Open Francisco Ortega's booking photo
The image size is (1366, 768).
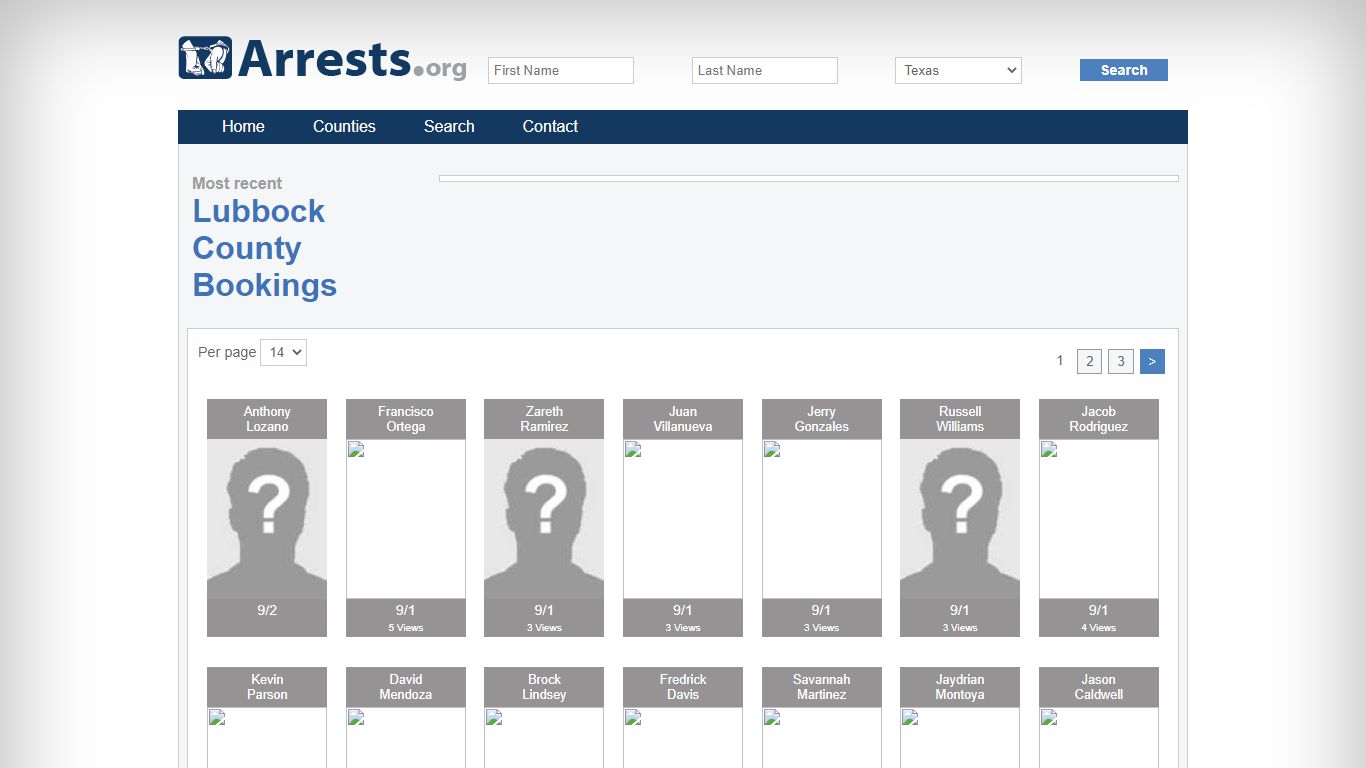coord(406,519)
